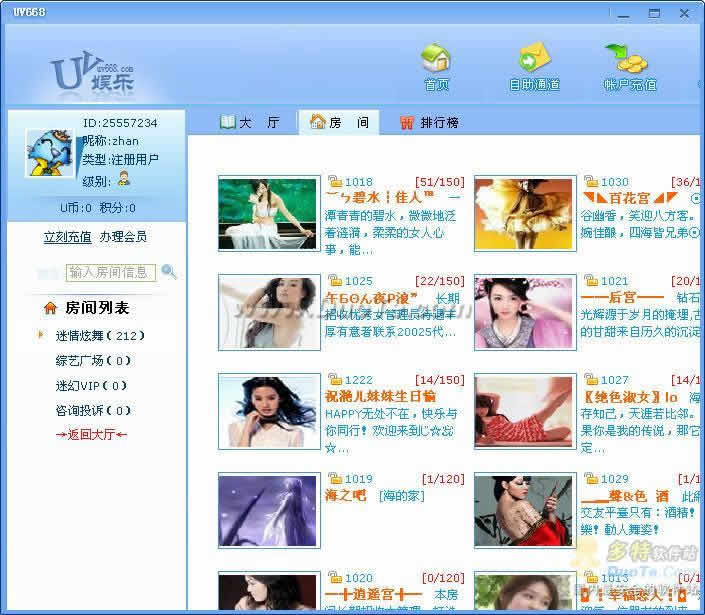Open the 帐户充值 coins icon
This screenshot has width=705, height=615.
(627, 58)
